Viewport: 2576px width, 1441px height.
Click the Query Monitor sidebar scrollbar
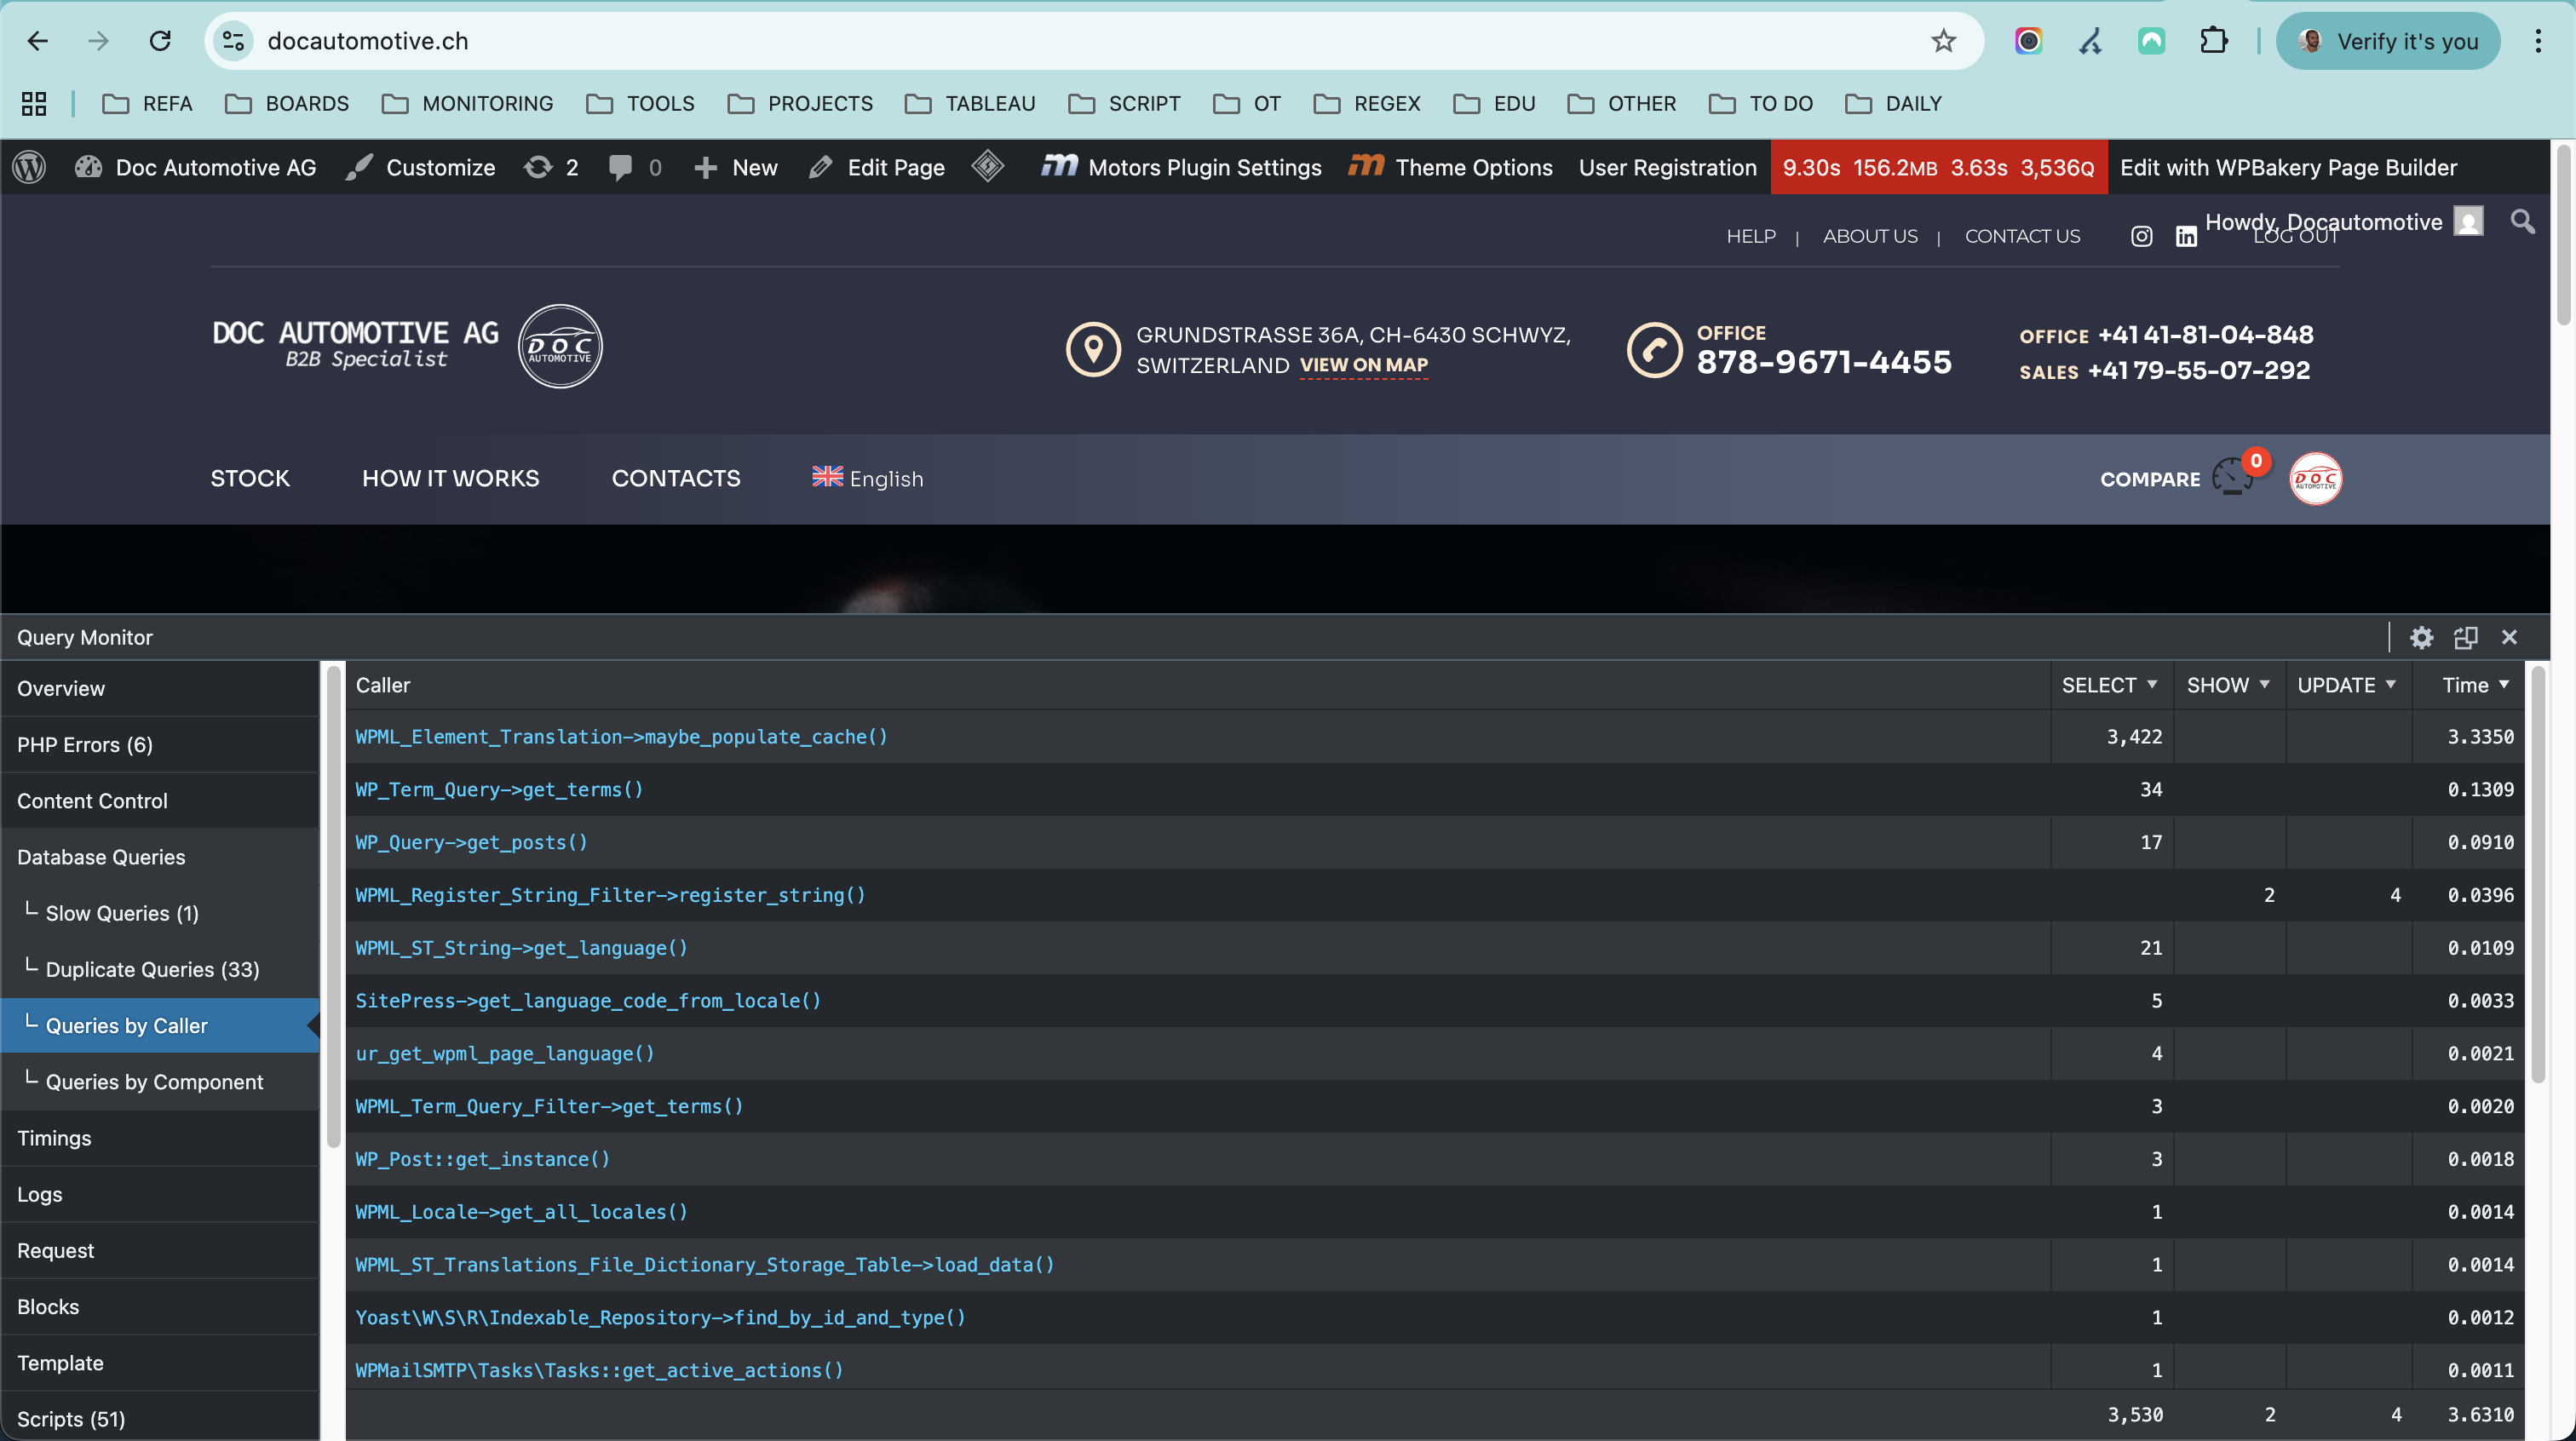[x=333, y=905]
